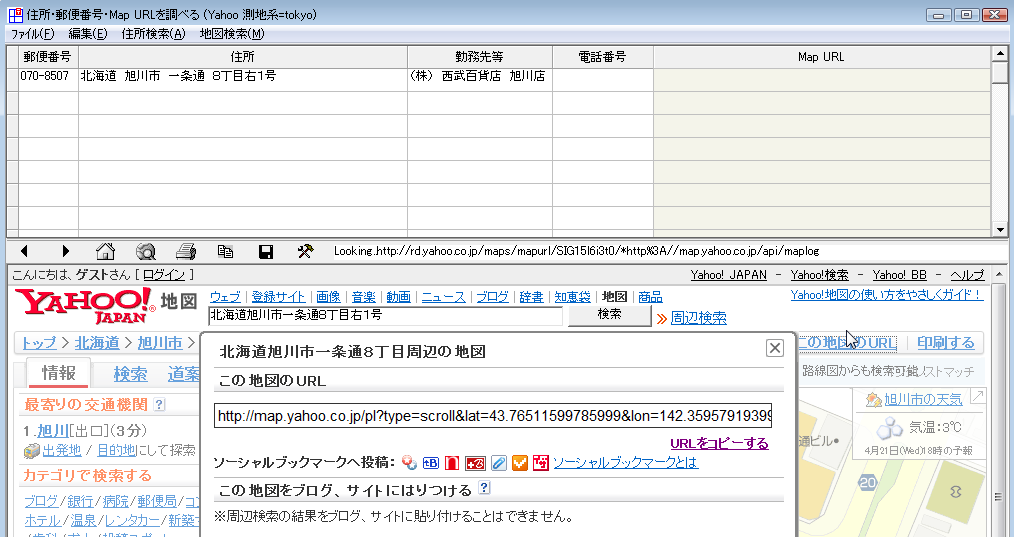Image resolution: width=1014 pixels, height=537 pixels.
Task: Click help icon beside ブログ、サイトにはりつける heading
Action: [x=483, y=488]
